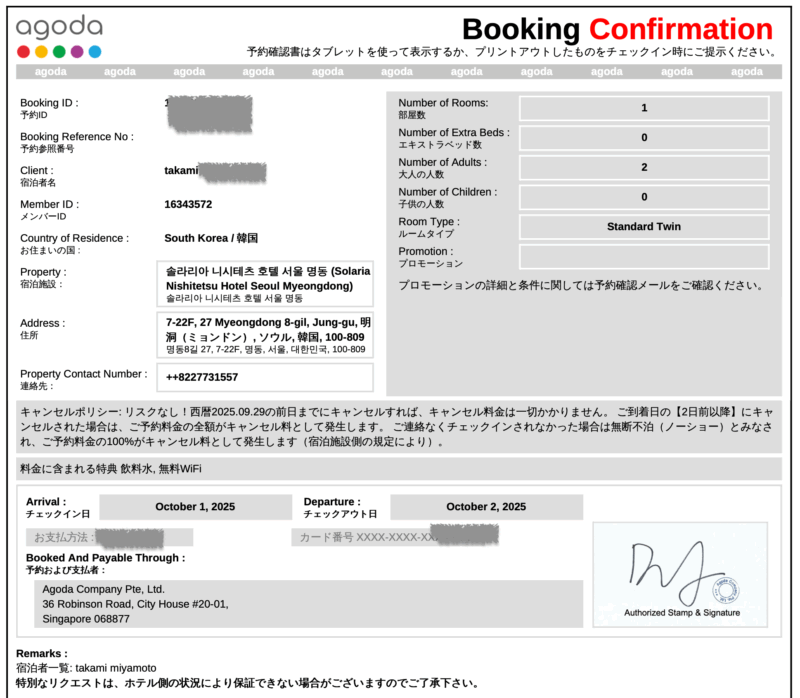Click the agoda logo wordmark
Screen dimensions: 800x698
tap(59, 27)
